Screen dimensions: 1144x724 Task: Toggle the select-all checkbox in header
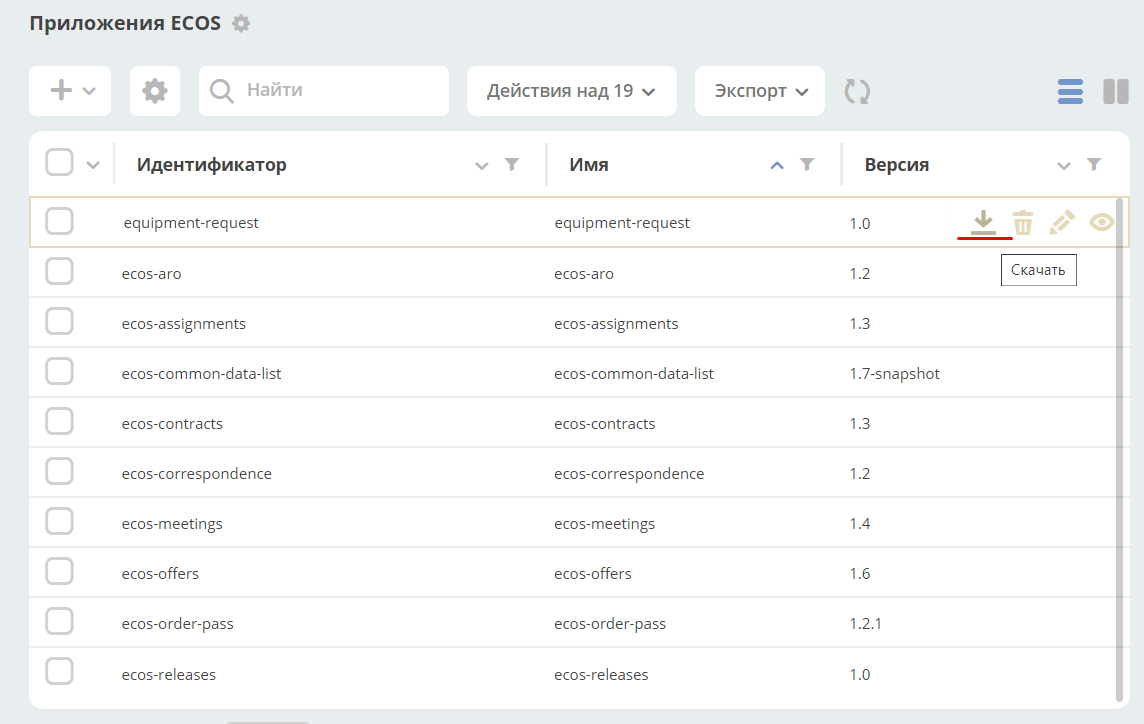click(59, 162)
